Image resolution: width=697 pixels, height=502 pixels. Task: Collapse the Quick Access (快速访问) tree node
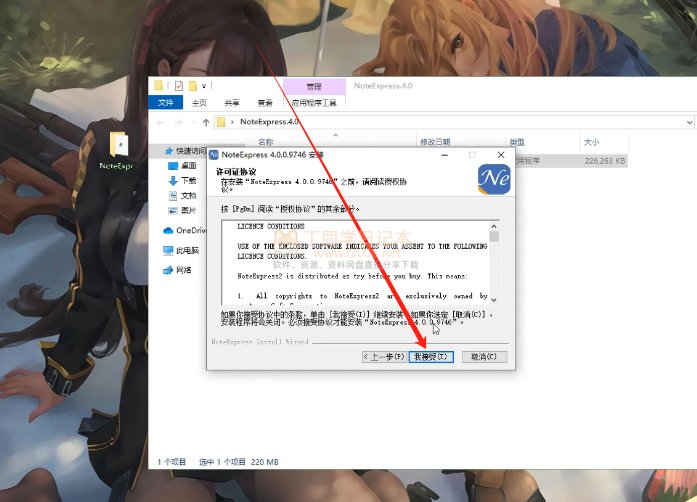pos(157,150)
